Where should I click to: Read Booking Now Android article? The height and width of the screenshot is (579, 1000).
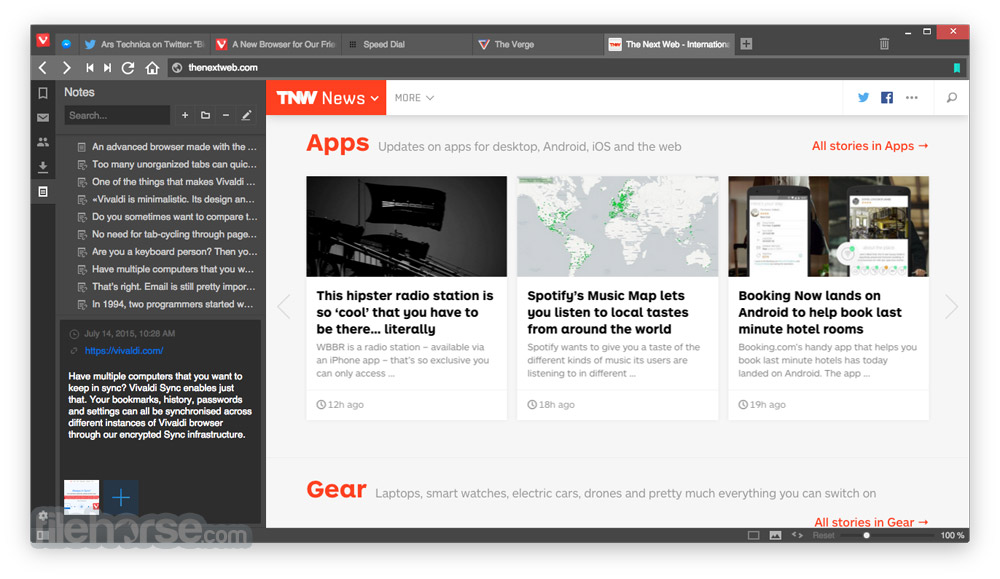click(820, 312)
